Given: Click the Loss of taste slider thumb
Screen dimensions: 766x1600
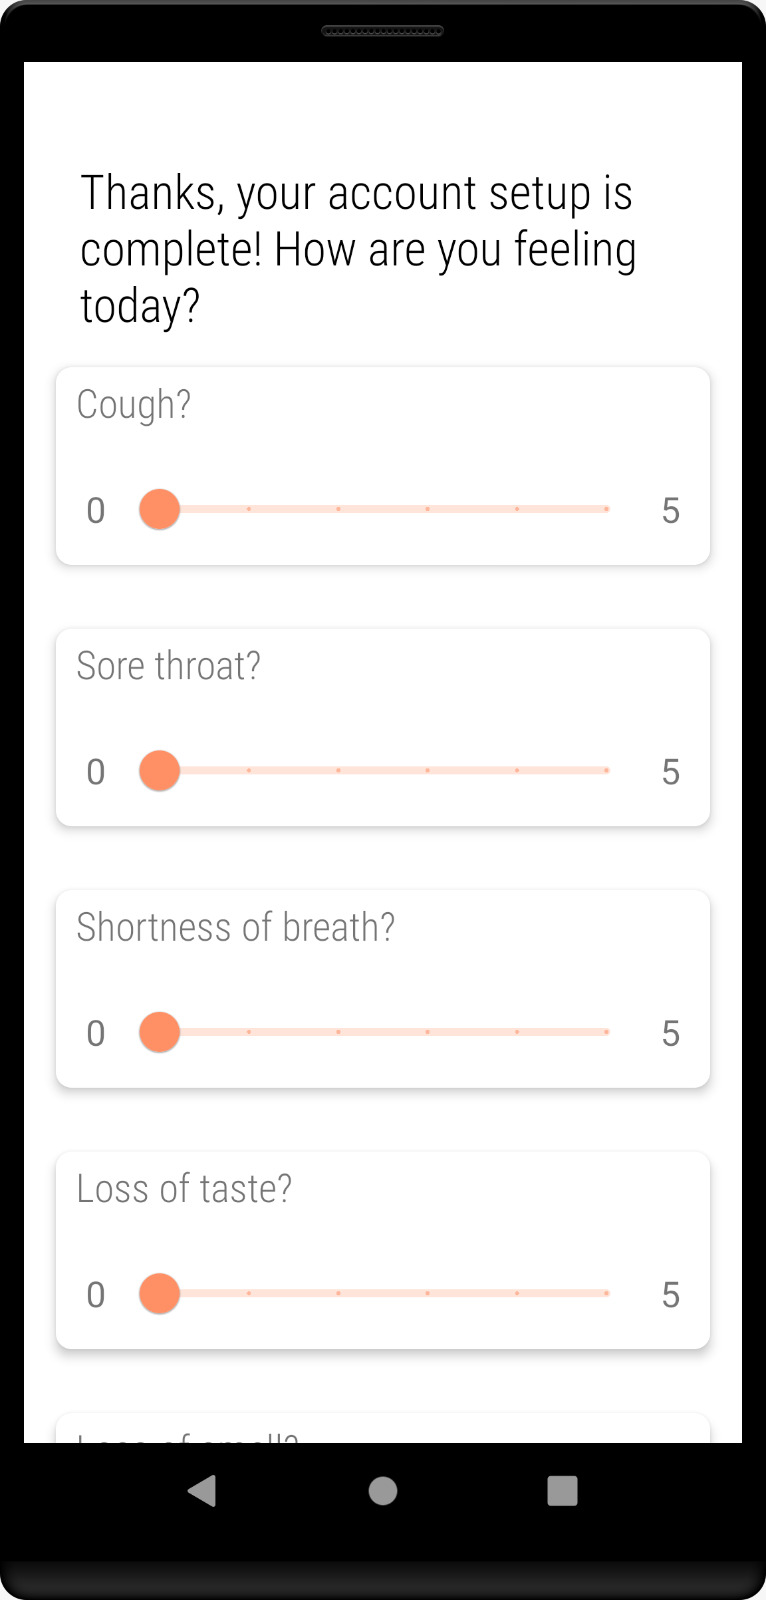Looking at the screenshot, I should click(x=159, y=1294).
